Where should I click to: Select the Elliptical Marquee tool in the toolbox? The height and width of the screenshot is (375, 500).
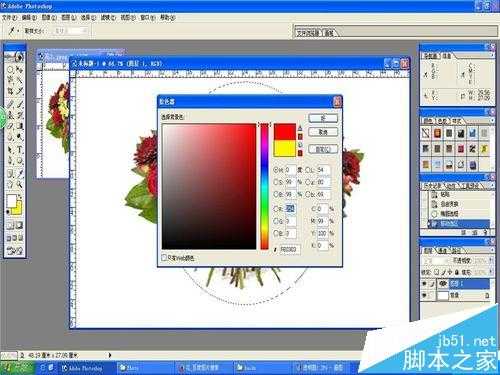tap(10, 70)
